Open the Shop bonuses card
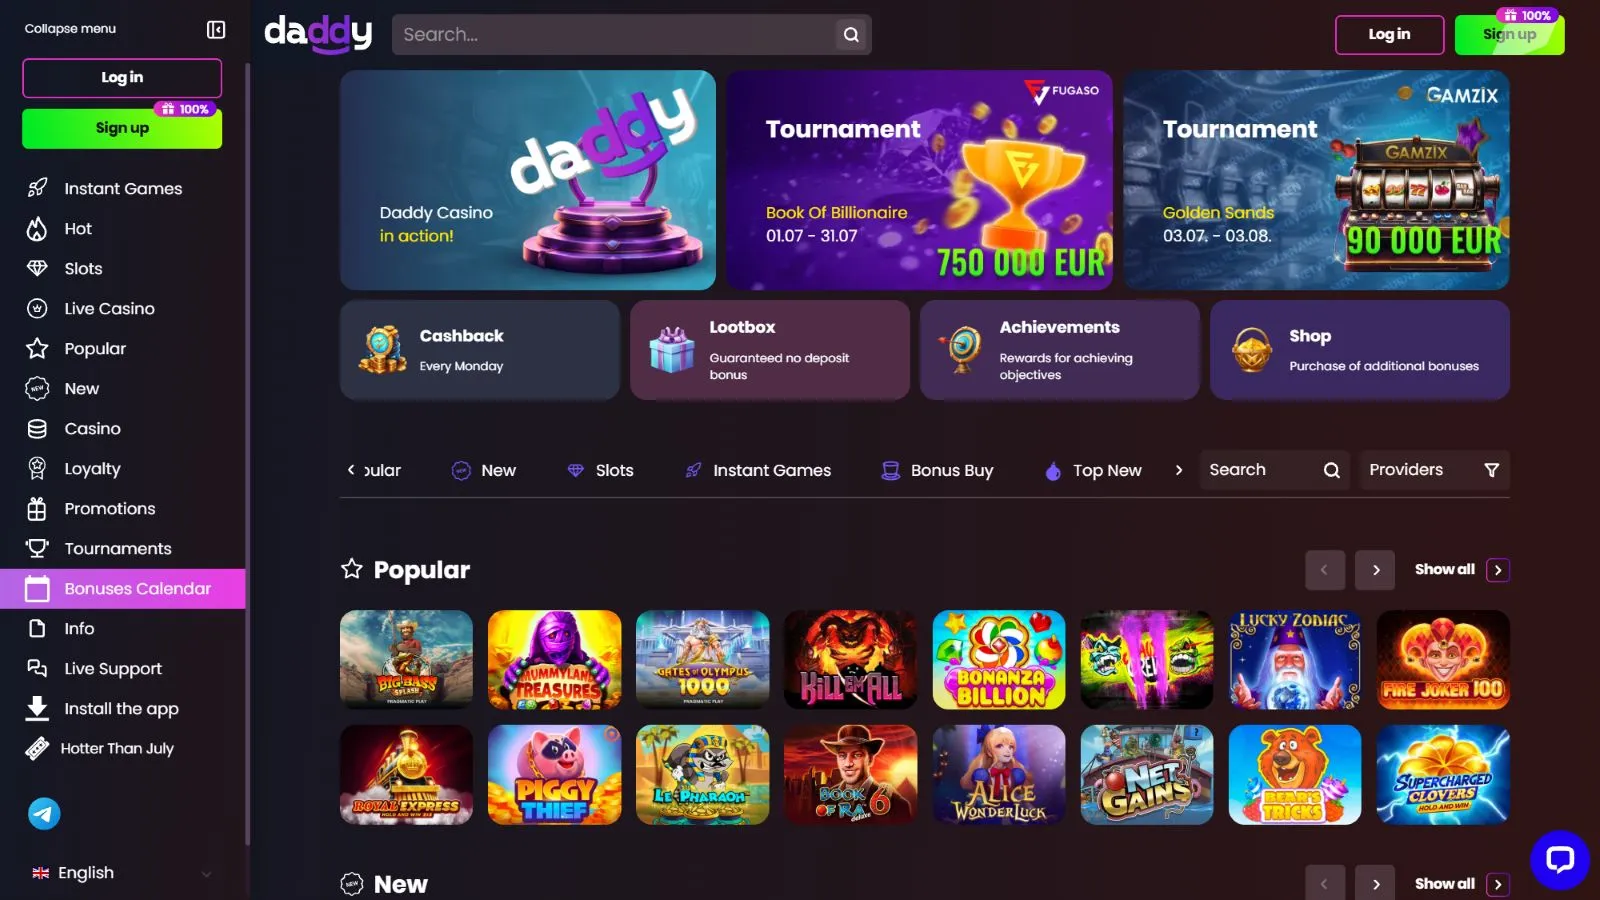Viewport: 1600px width, 900px height. (1360, 350)
